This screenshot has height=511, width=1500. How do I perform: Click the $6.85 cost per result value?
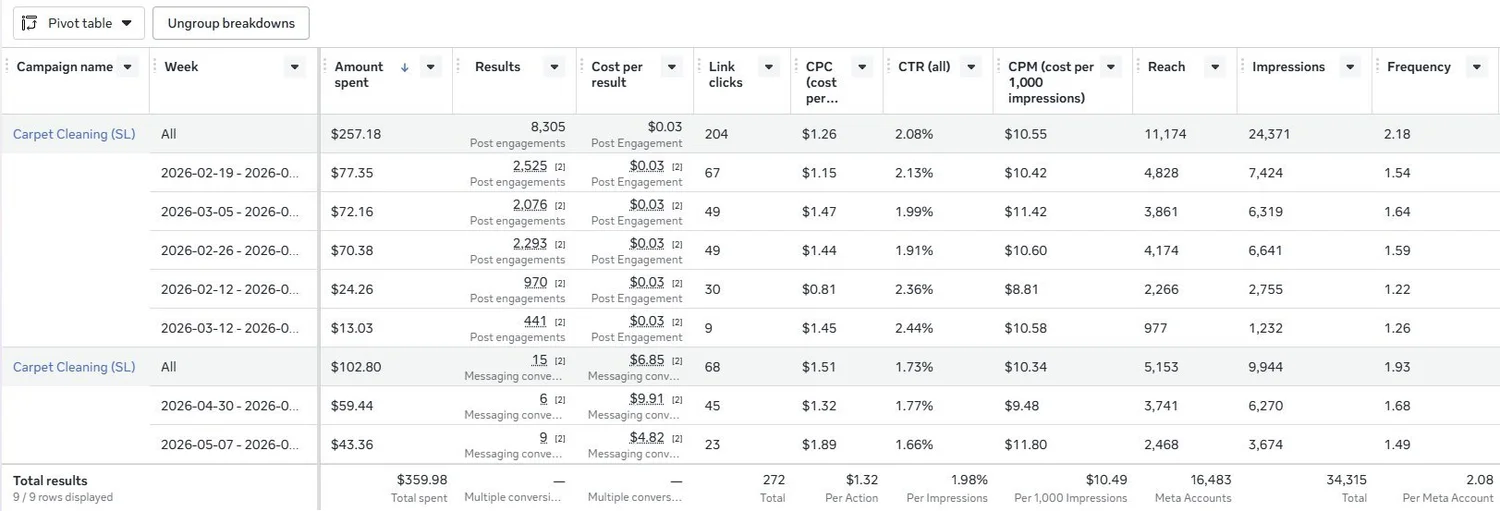pos(647,360)
